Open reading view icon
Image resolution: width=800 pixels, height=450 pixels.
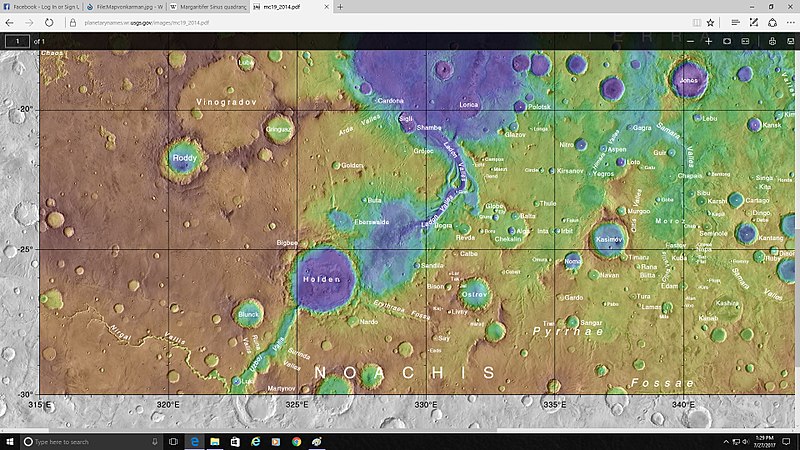(696, 22)
